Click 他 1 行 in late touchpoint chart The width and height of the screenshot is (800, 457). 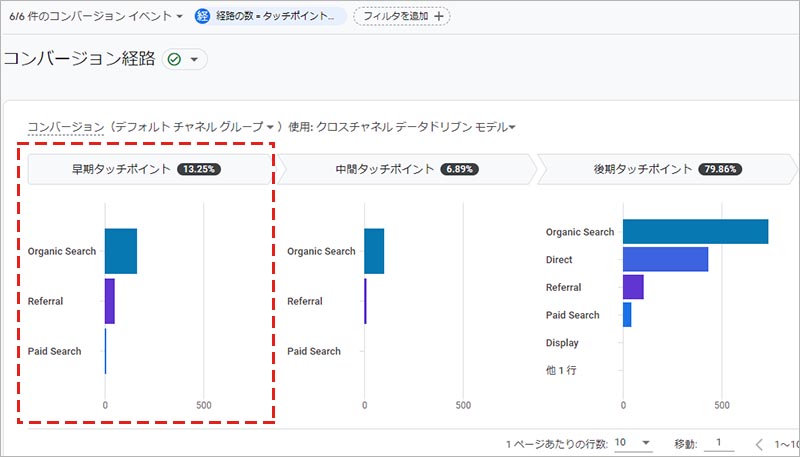pyautogui.click(x=560, y=371)
